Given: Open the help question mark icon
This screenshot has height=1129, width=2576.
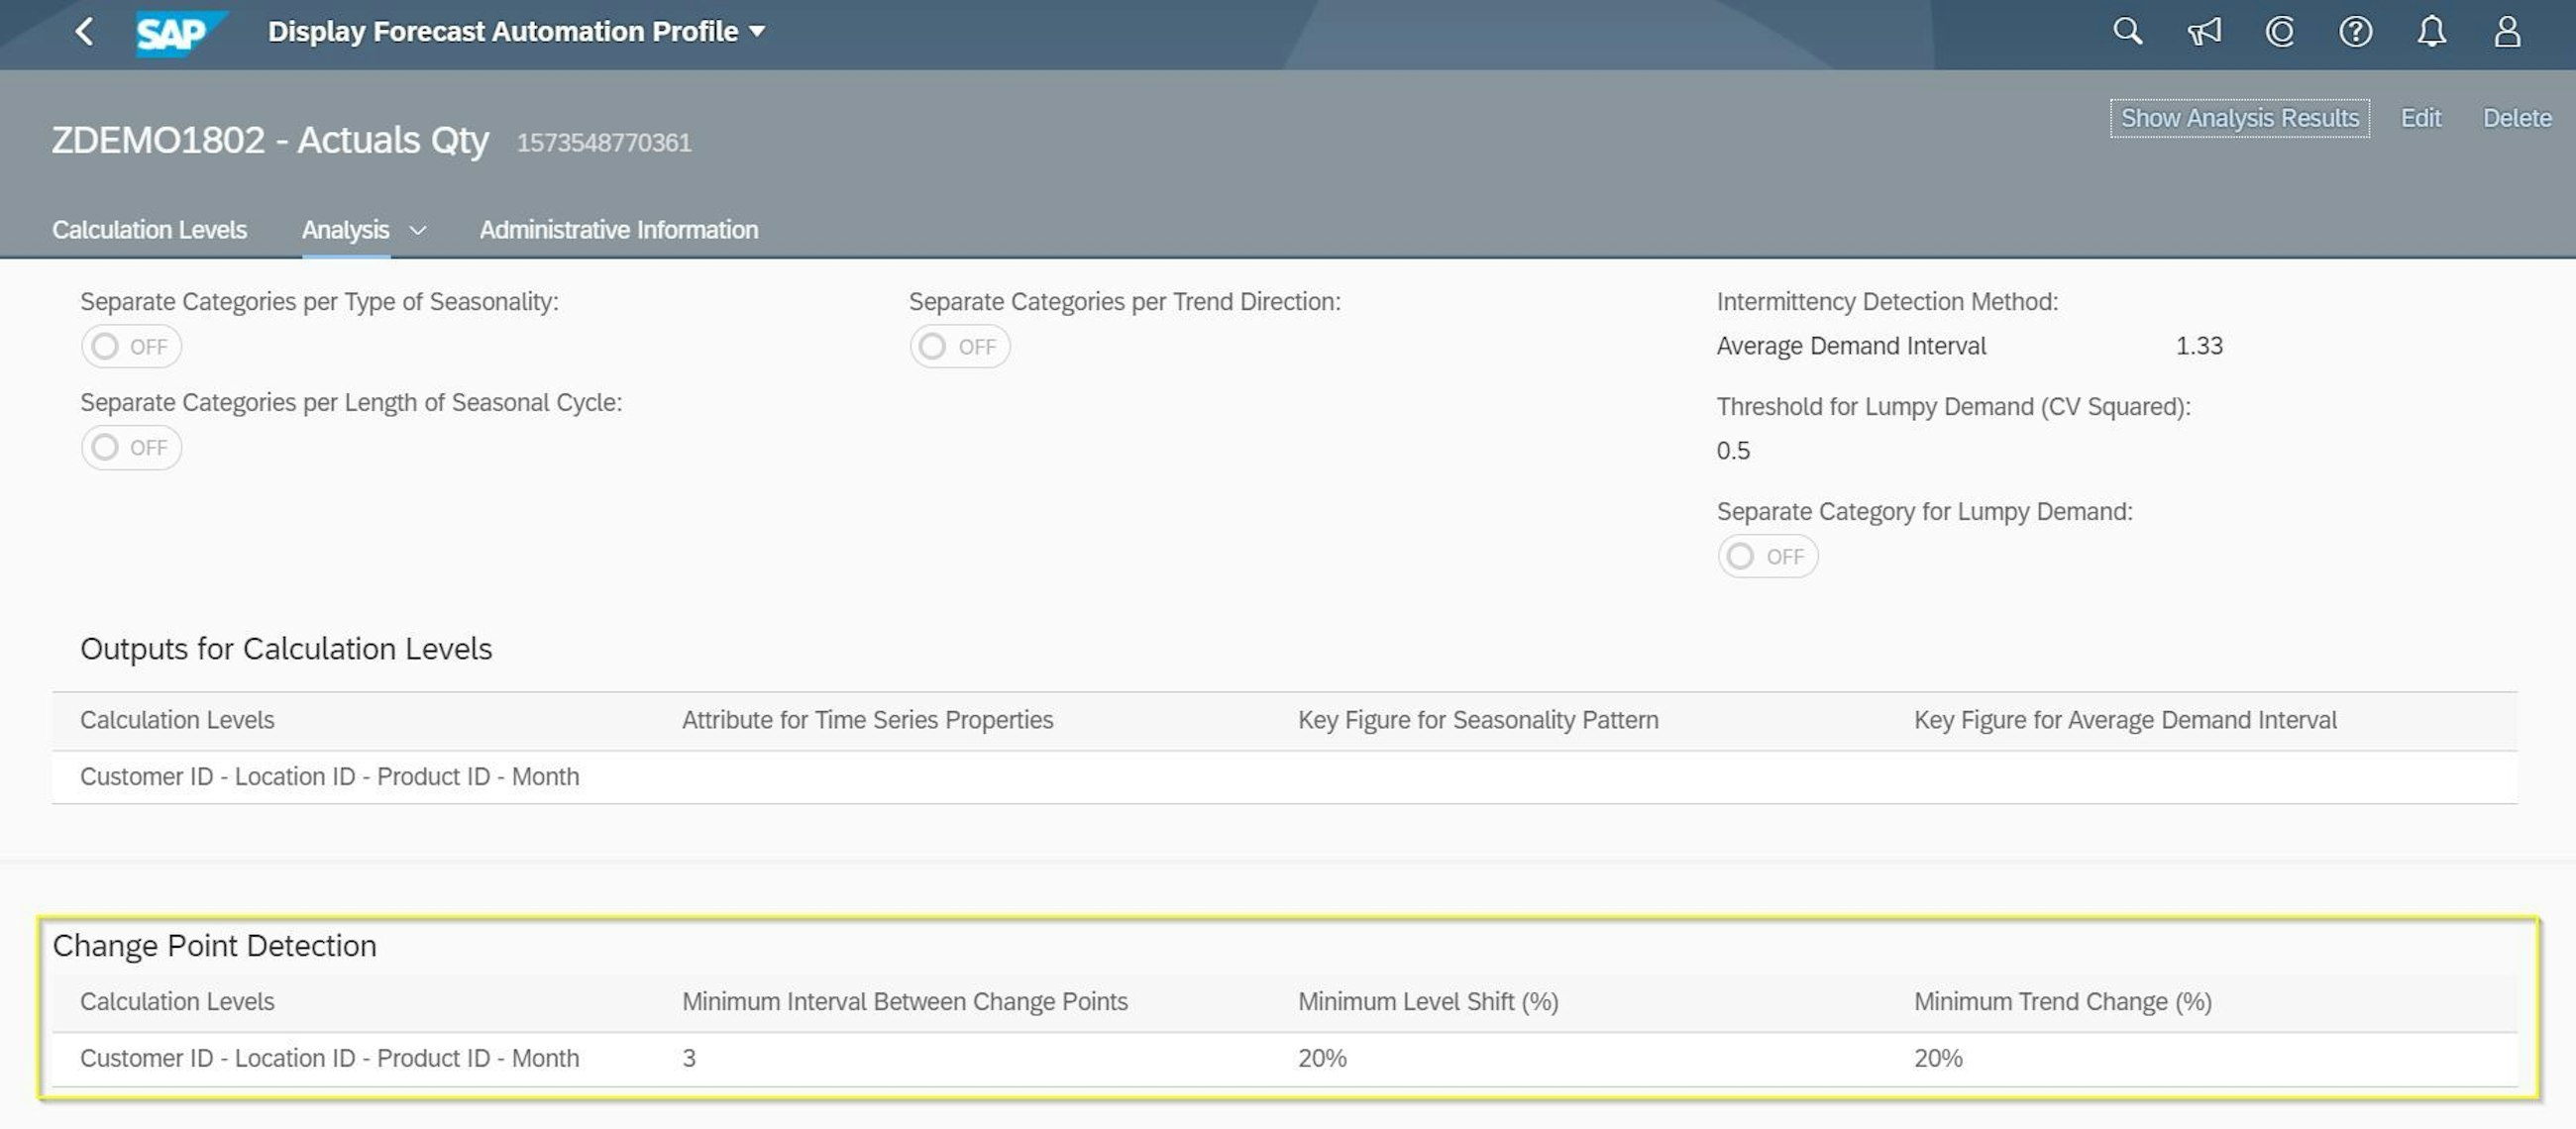Looking at the screenshot, I should click(x=2355, y=32).
